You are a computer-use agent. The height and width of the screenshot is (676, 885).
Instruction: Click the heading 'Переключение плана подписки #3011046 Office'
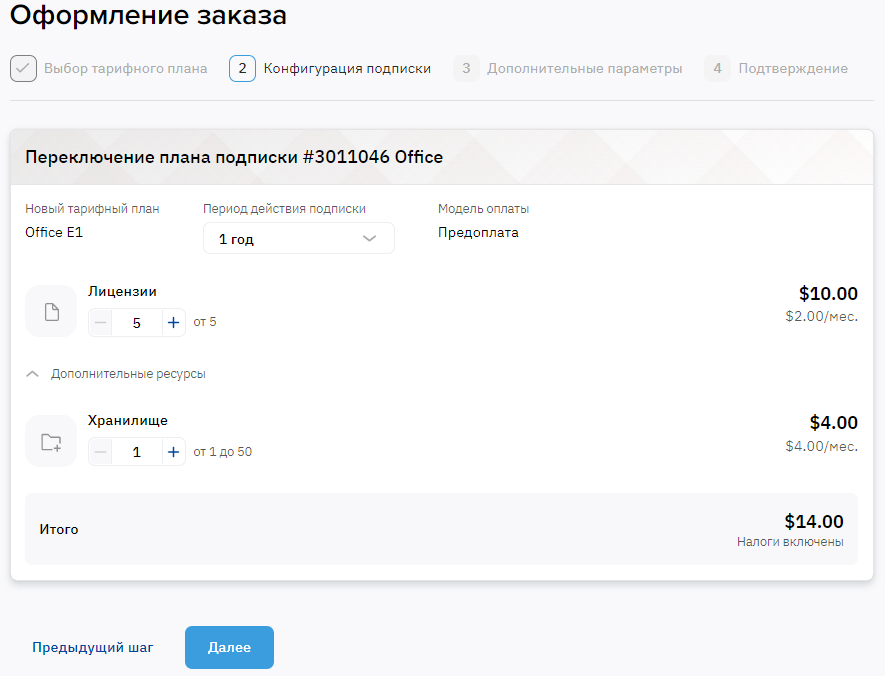coord(234,157)
